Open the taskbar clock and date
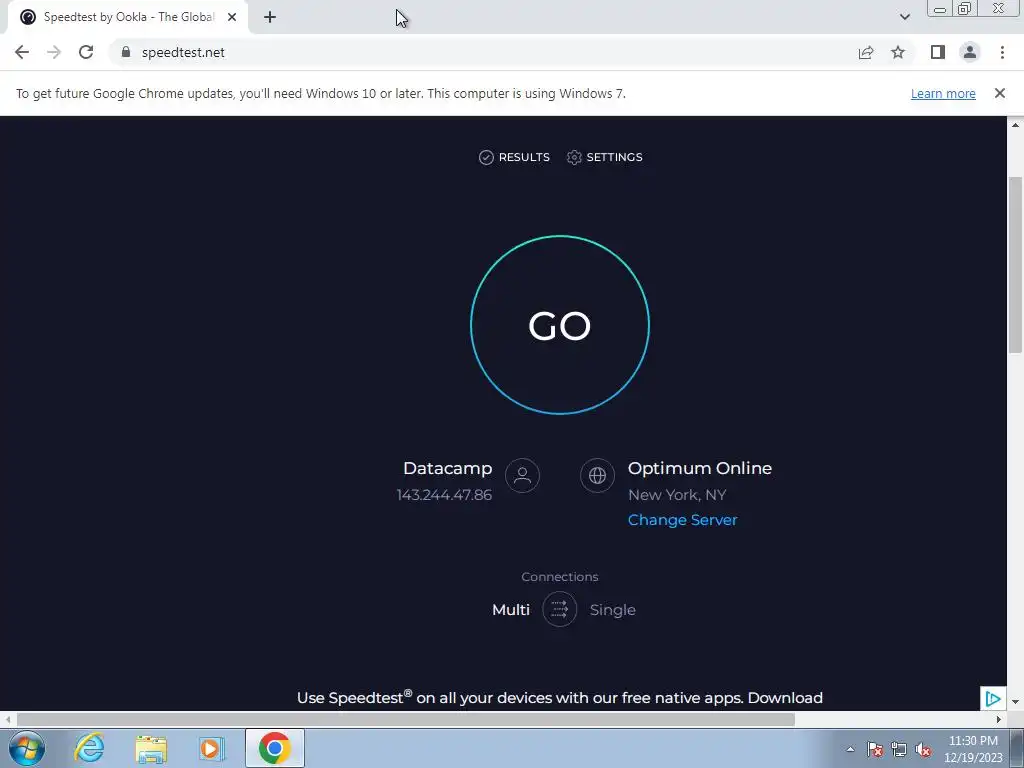 point(973,749)
